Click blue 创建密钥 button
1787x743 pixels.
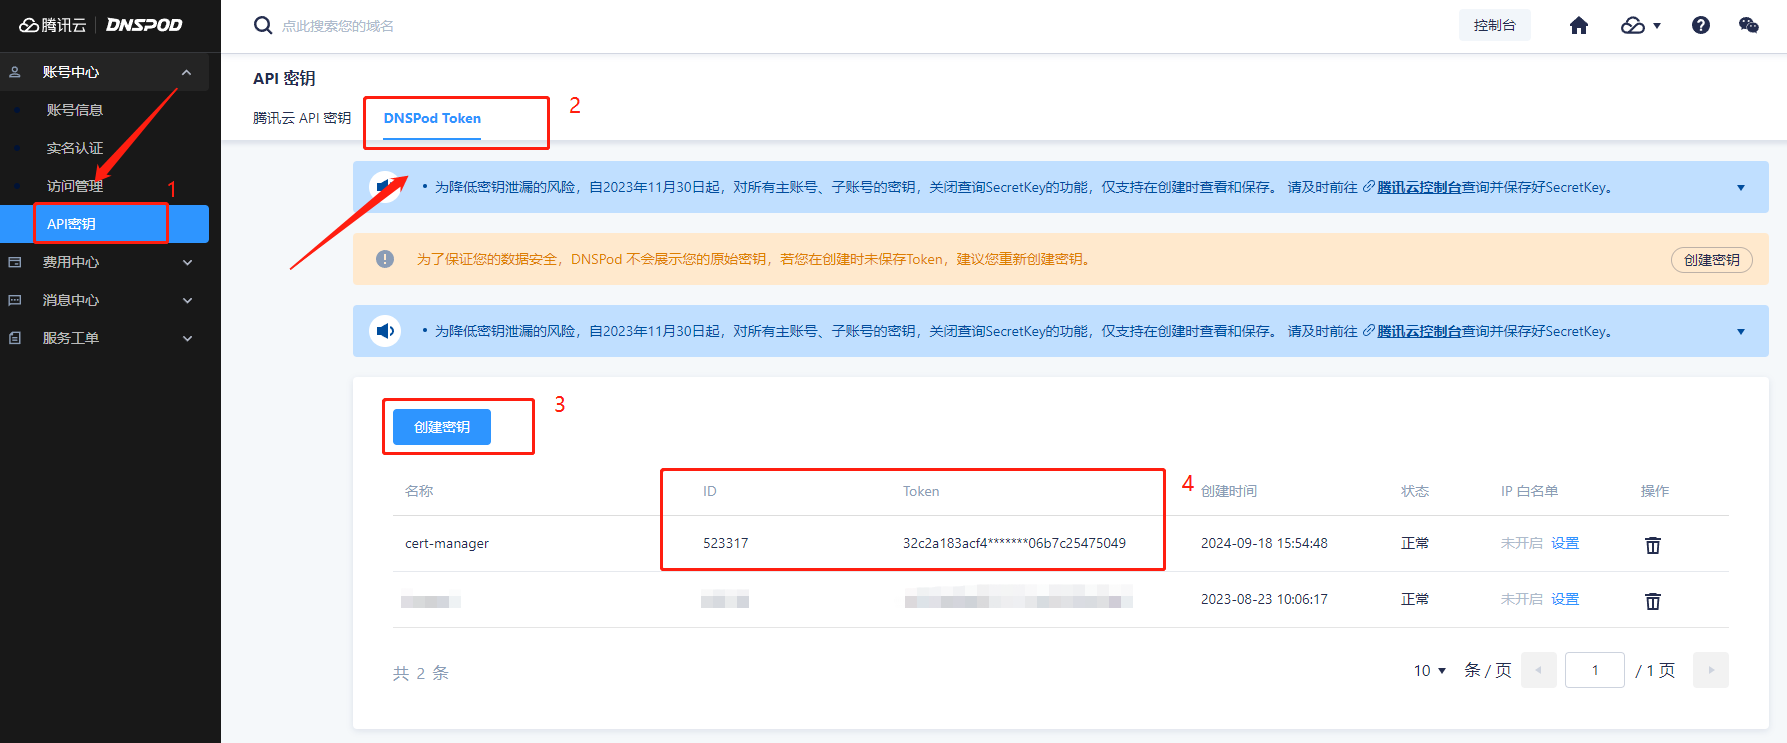point(442,427)
